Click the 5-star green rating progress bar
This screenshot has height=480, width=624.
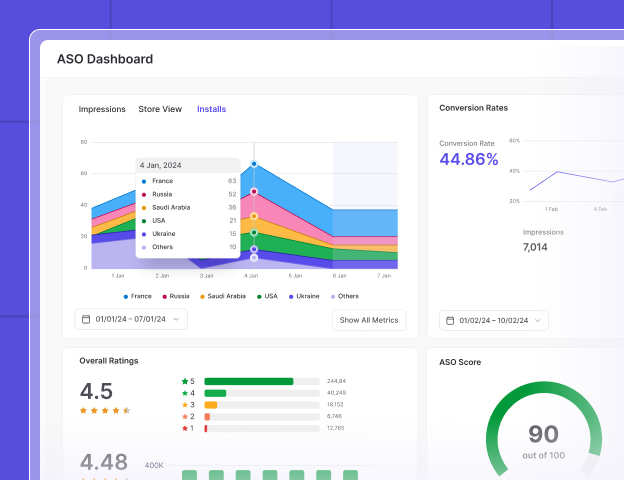[249, 381]
